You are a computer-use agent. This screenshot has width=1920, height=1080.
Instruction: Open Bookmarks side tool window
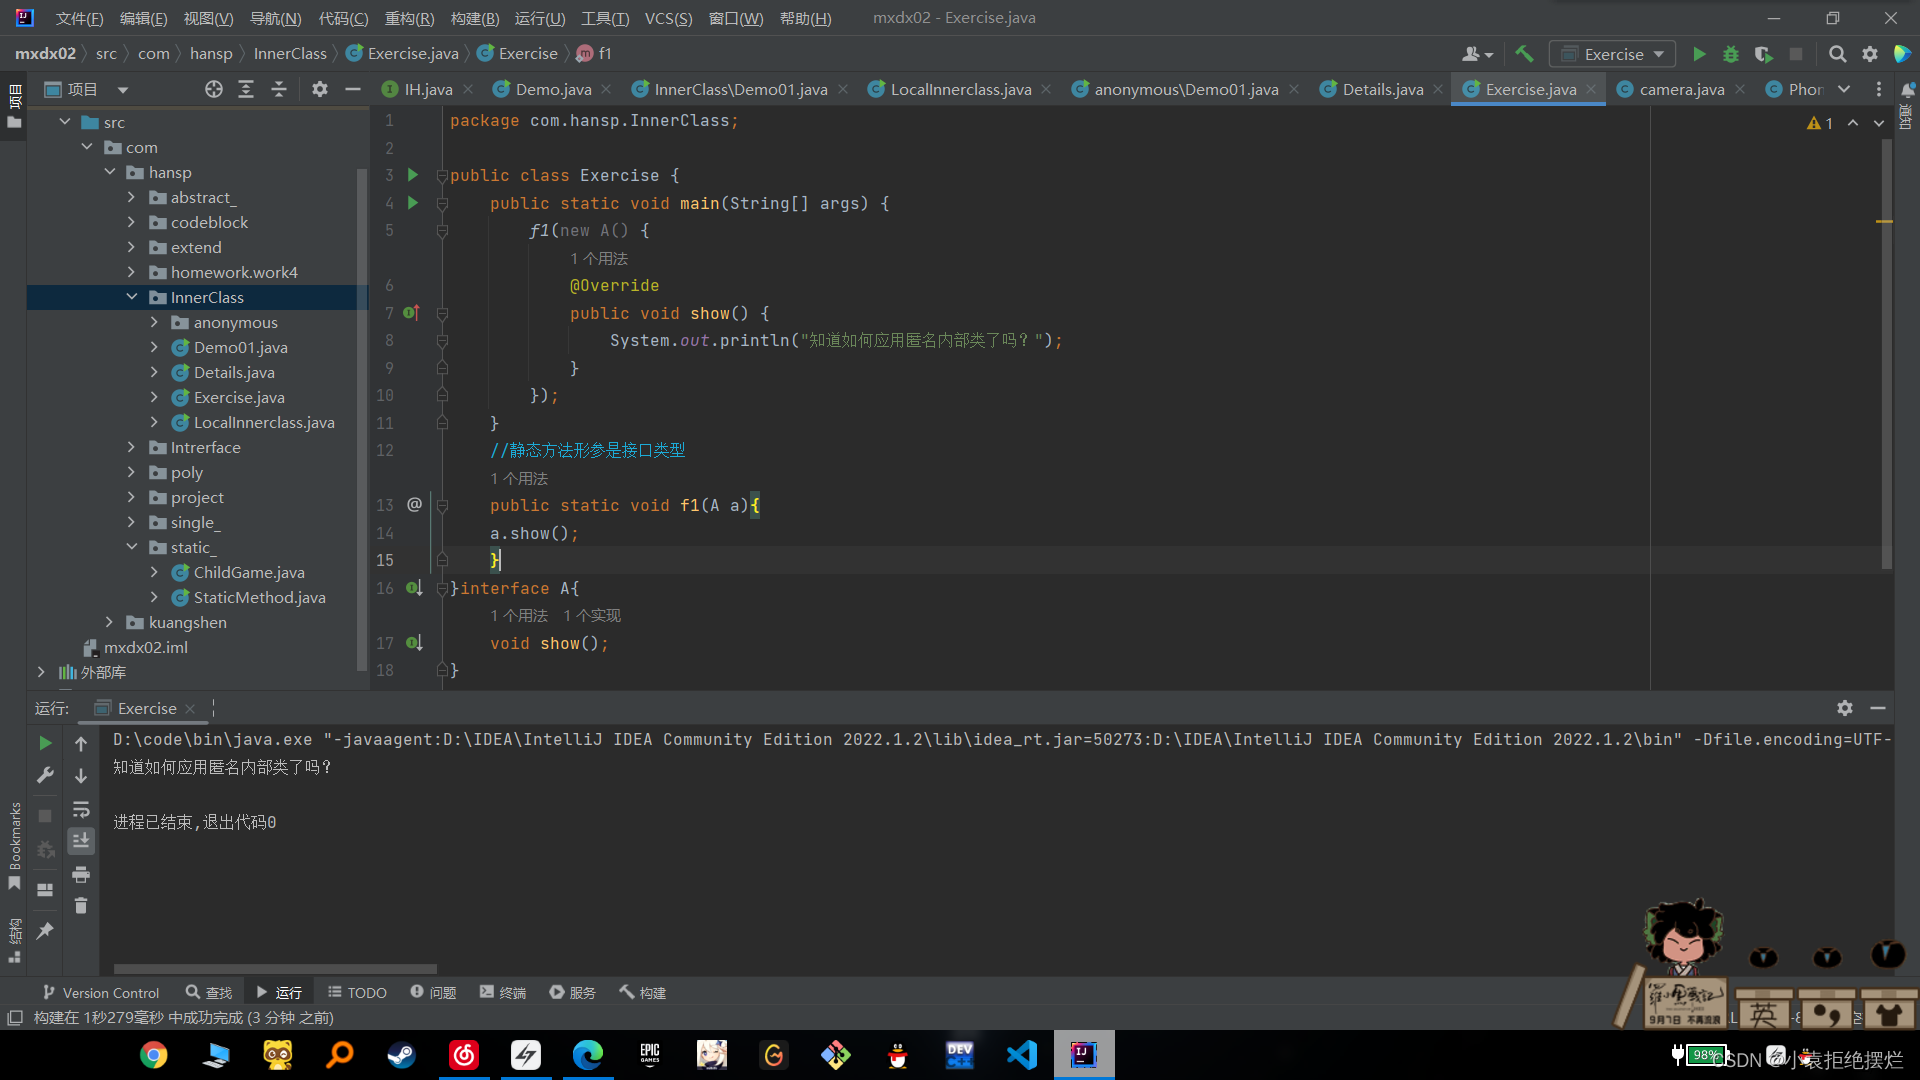(x=15, y=845)
